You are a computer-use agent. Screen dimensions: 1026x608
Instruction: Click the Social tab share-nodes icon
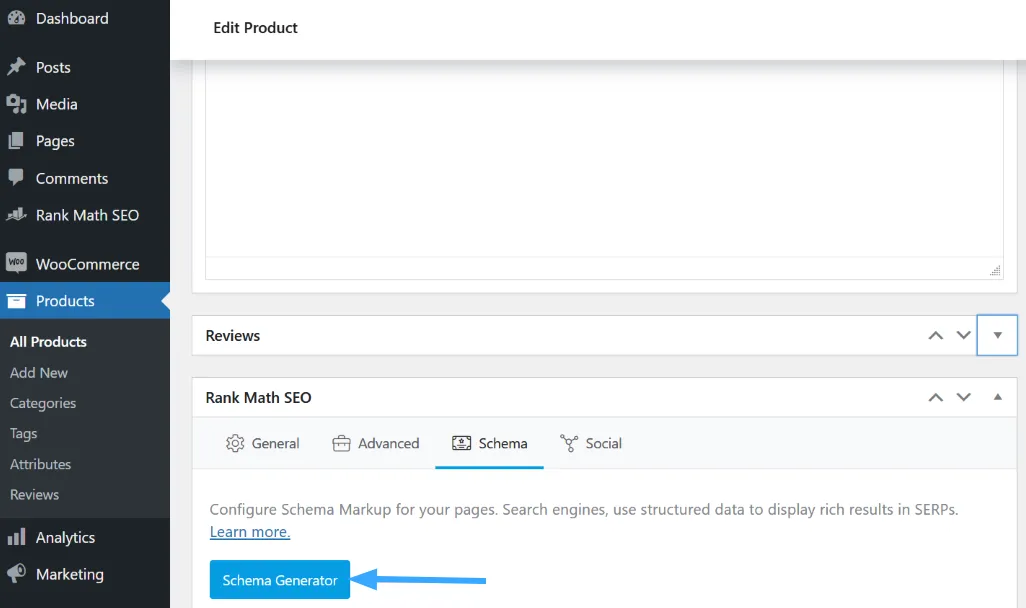coord(569,443)
